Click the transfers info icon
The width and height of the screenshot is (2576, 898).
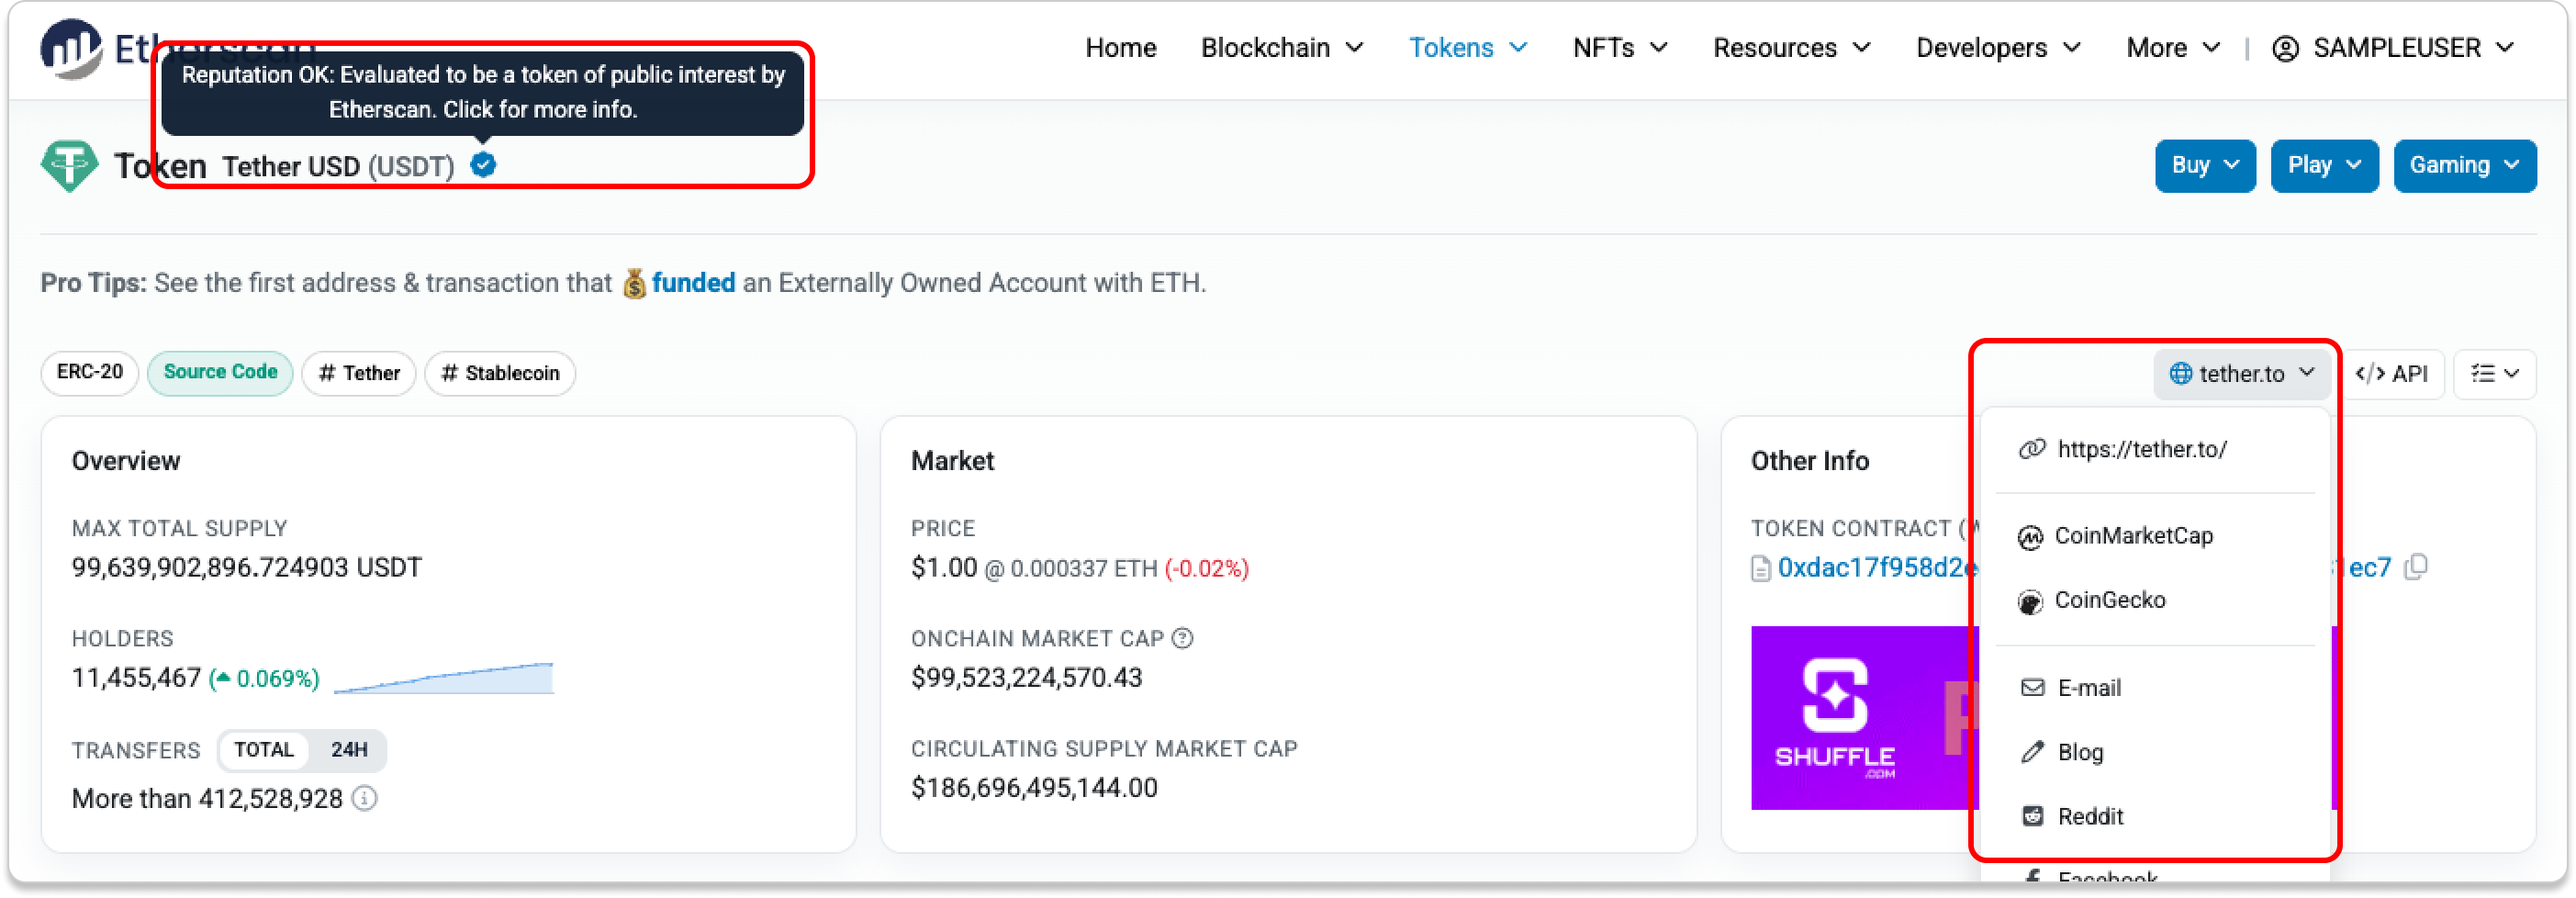[365, 798]
